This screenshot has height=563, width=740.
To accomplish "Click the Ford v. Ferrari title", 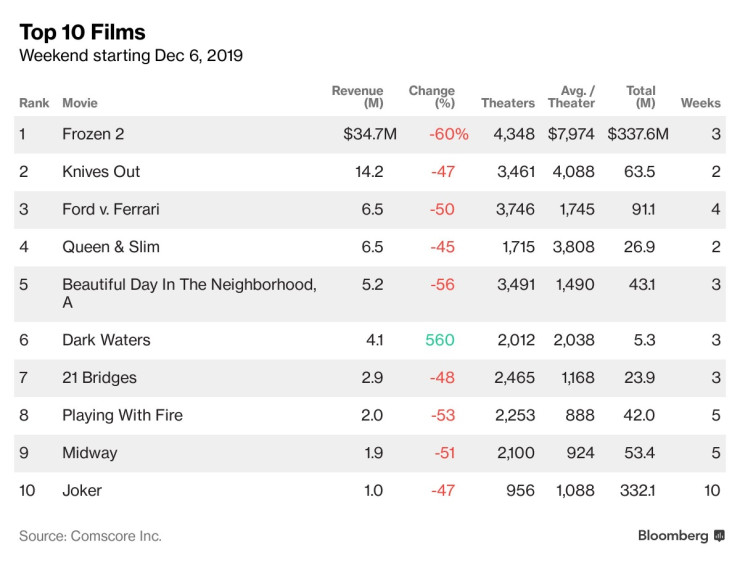I will 110,209.
